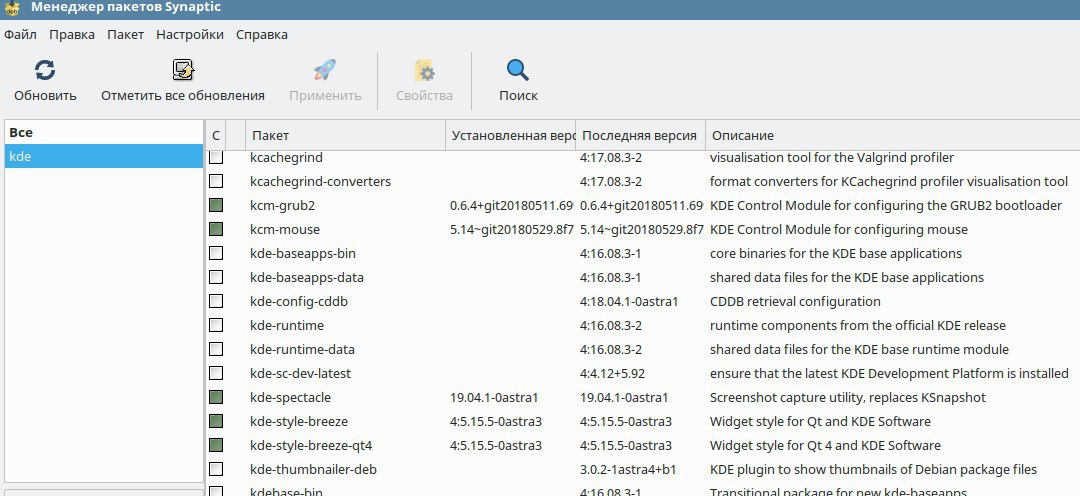Mark the kde-config-cddb status box
This screenshot has height=496, width=1080.
pyautogui.click(x=216, y=301)
